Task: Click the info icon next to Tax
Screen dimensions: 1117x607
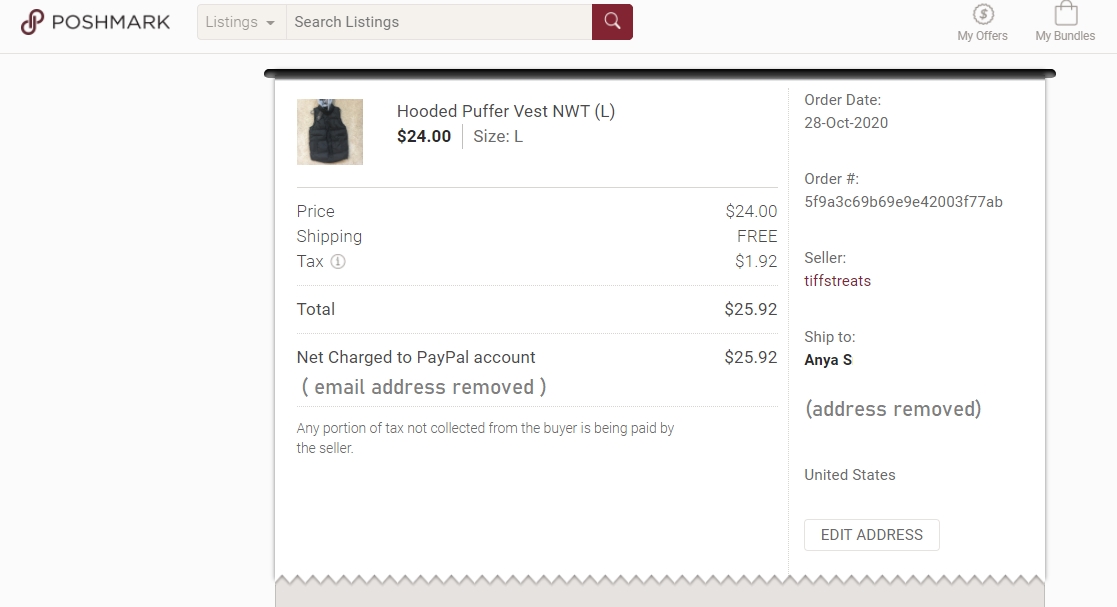Action: tap(338, 262)
